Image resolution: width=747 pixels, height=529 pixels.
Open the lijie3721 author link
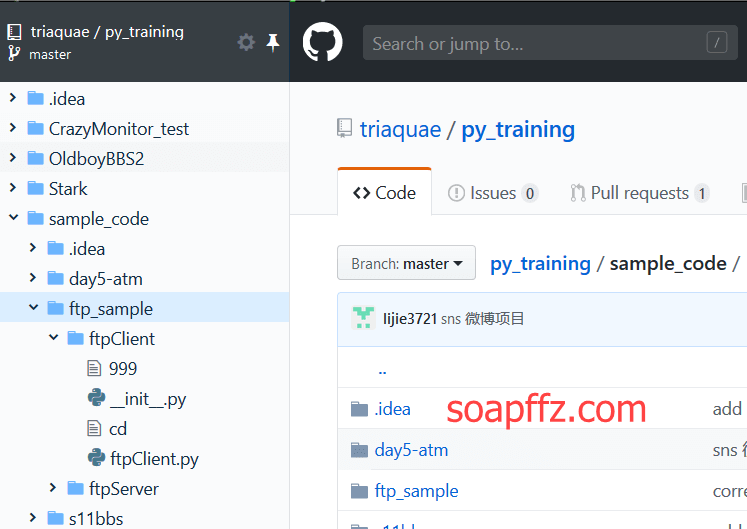410,318
